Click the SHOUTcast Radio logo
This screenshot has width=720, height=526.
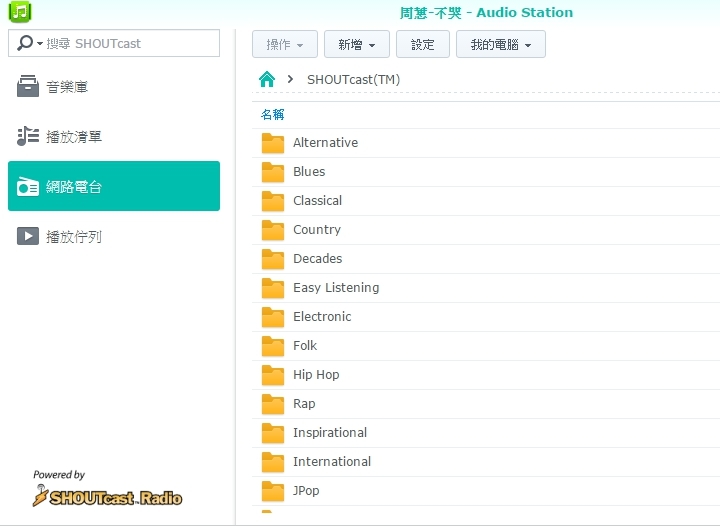[108, 495]
